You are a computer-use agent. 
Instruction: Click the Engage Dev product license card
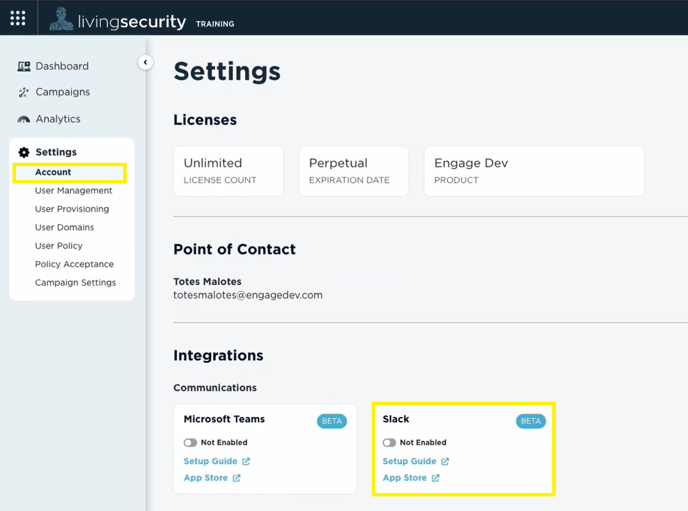534,171
